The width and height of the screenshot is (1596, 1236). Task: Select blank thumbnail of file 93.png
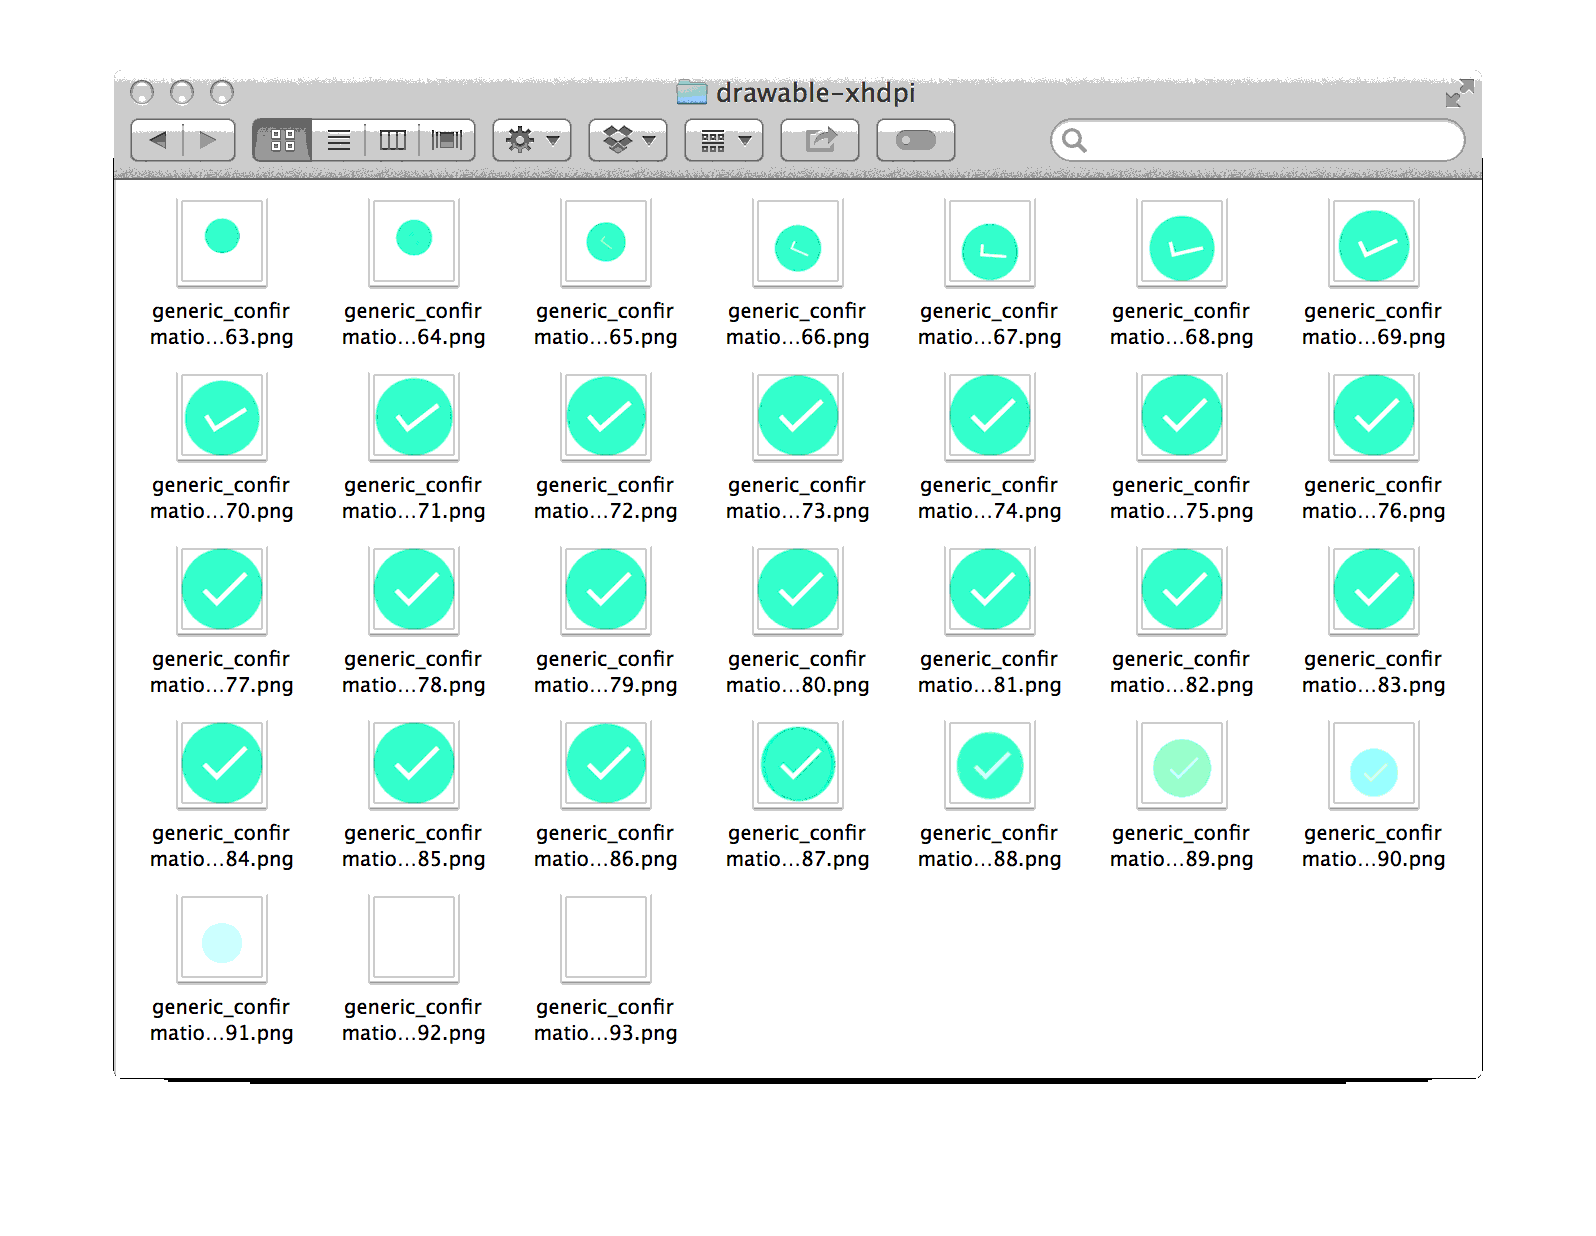(x=606, y=939)
